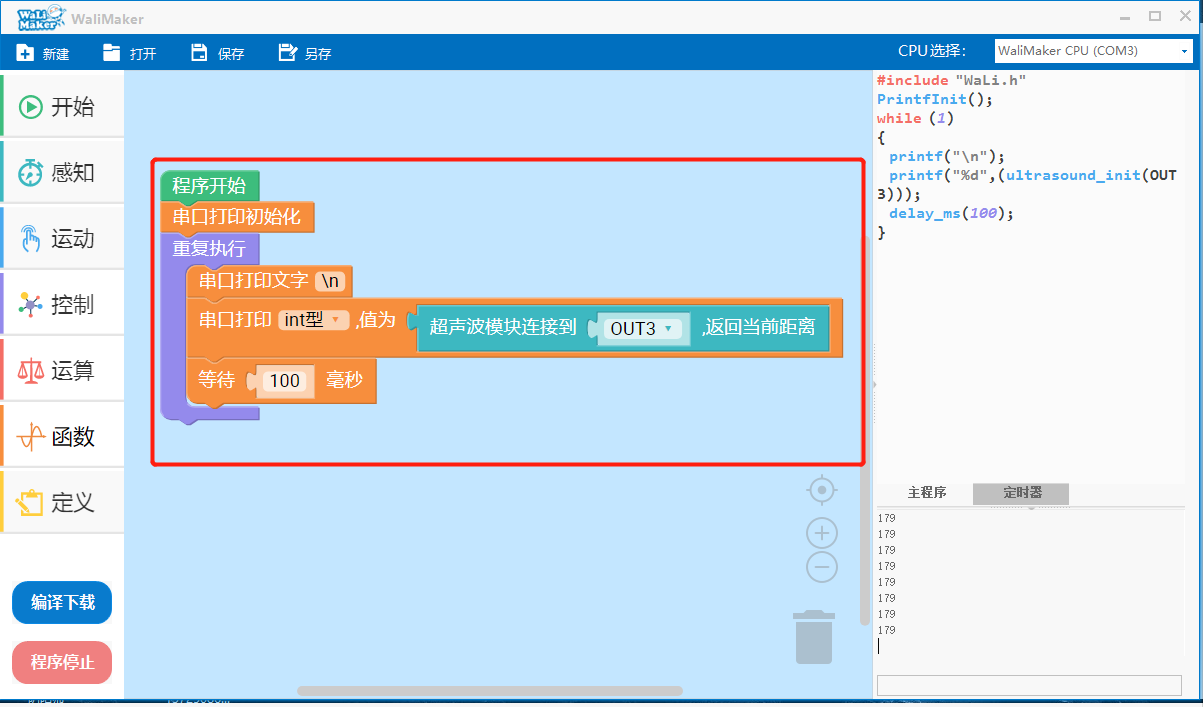The width and height of the screenshot is (1203, 707).
Task: Open the 控制 block category
Action: click(62, 304)
